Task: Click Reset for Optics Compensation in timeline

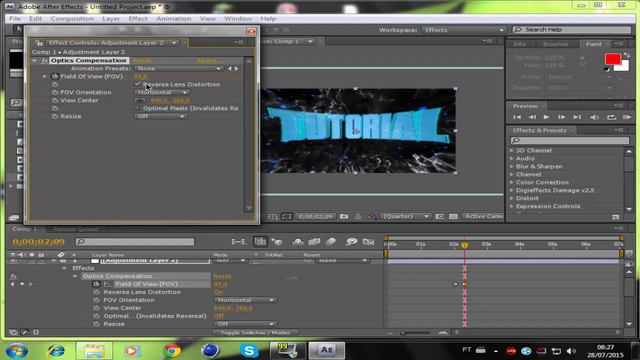Action: [x=222, y=276]
